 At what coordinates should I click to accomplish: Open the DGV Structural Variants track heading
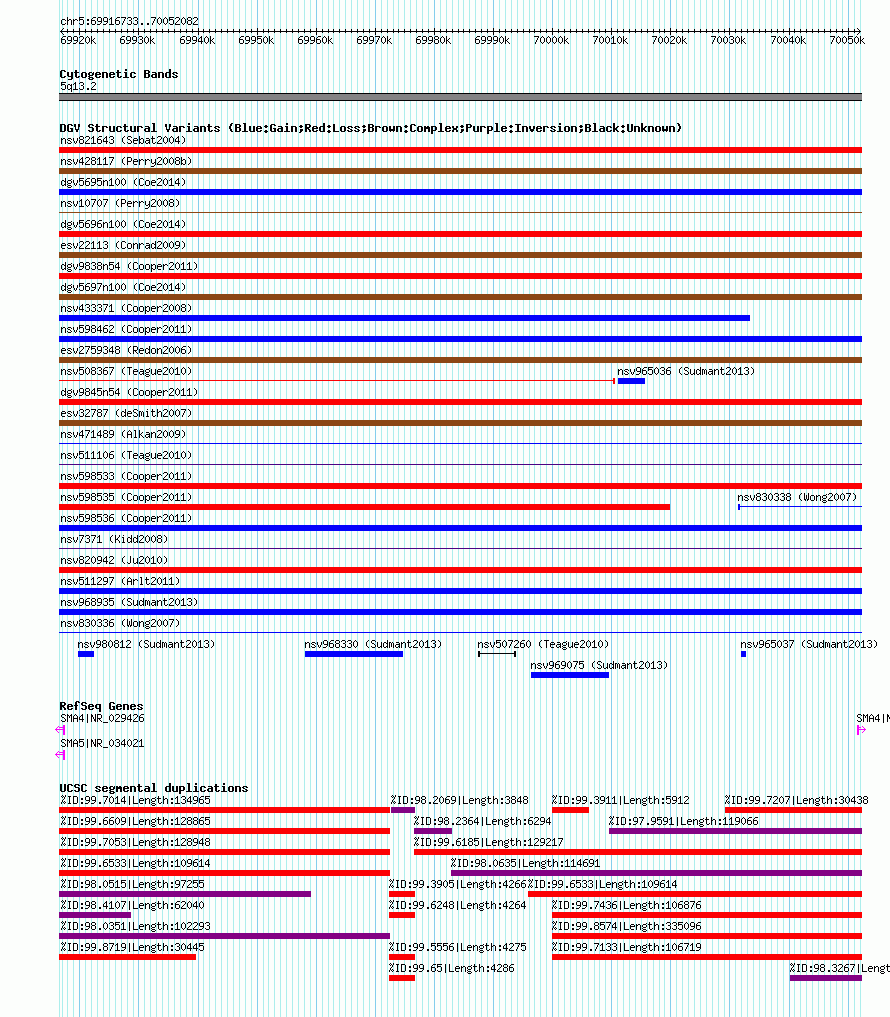[x=370, y=128]
